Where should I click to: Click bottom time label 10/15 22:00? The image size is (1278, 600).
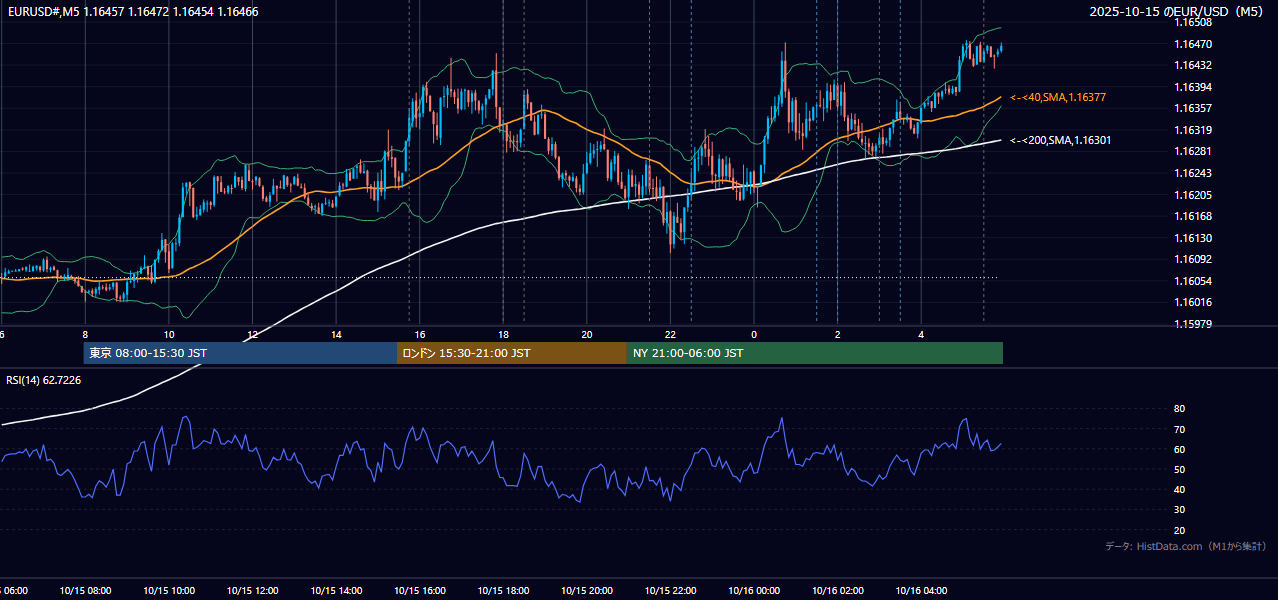[x=670, y=591]
